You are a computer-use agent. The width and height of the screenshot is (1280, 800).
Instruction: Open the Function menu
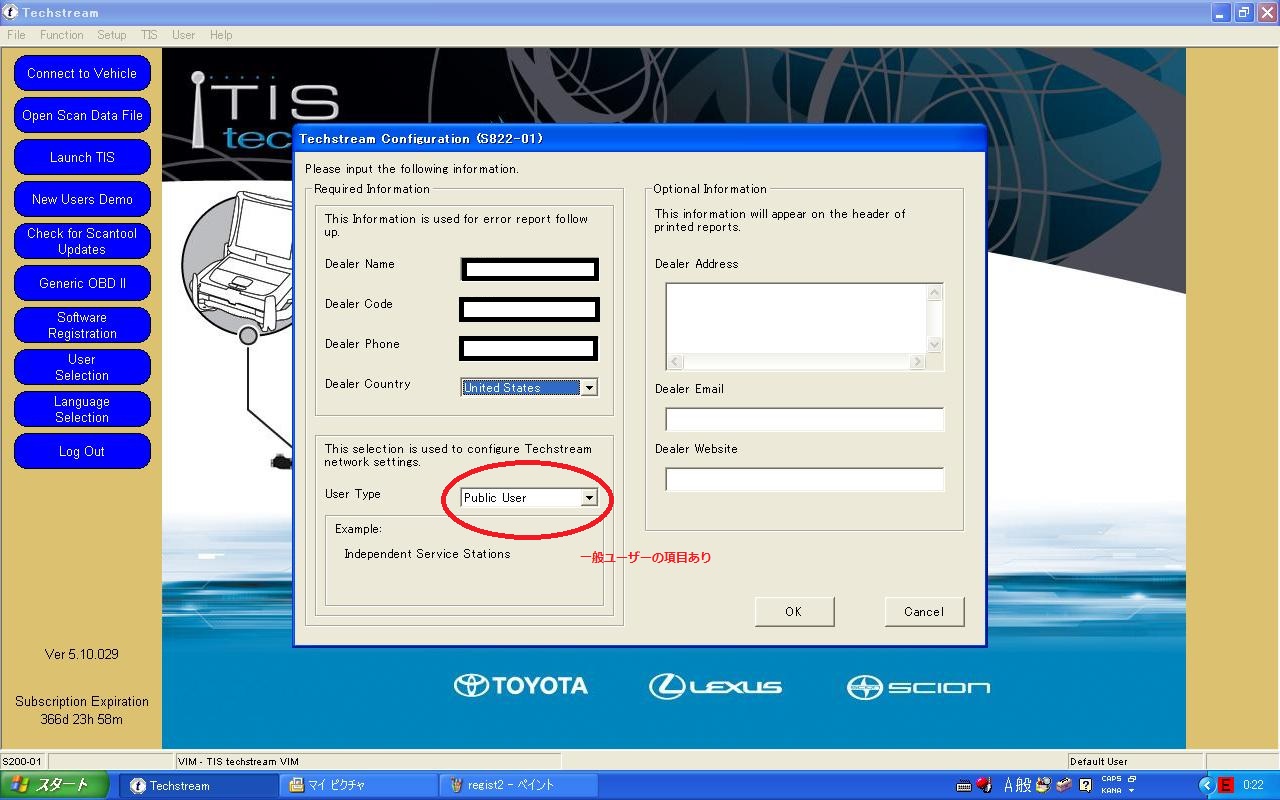click(x=62, y=35)
